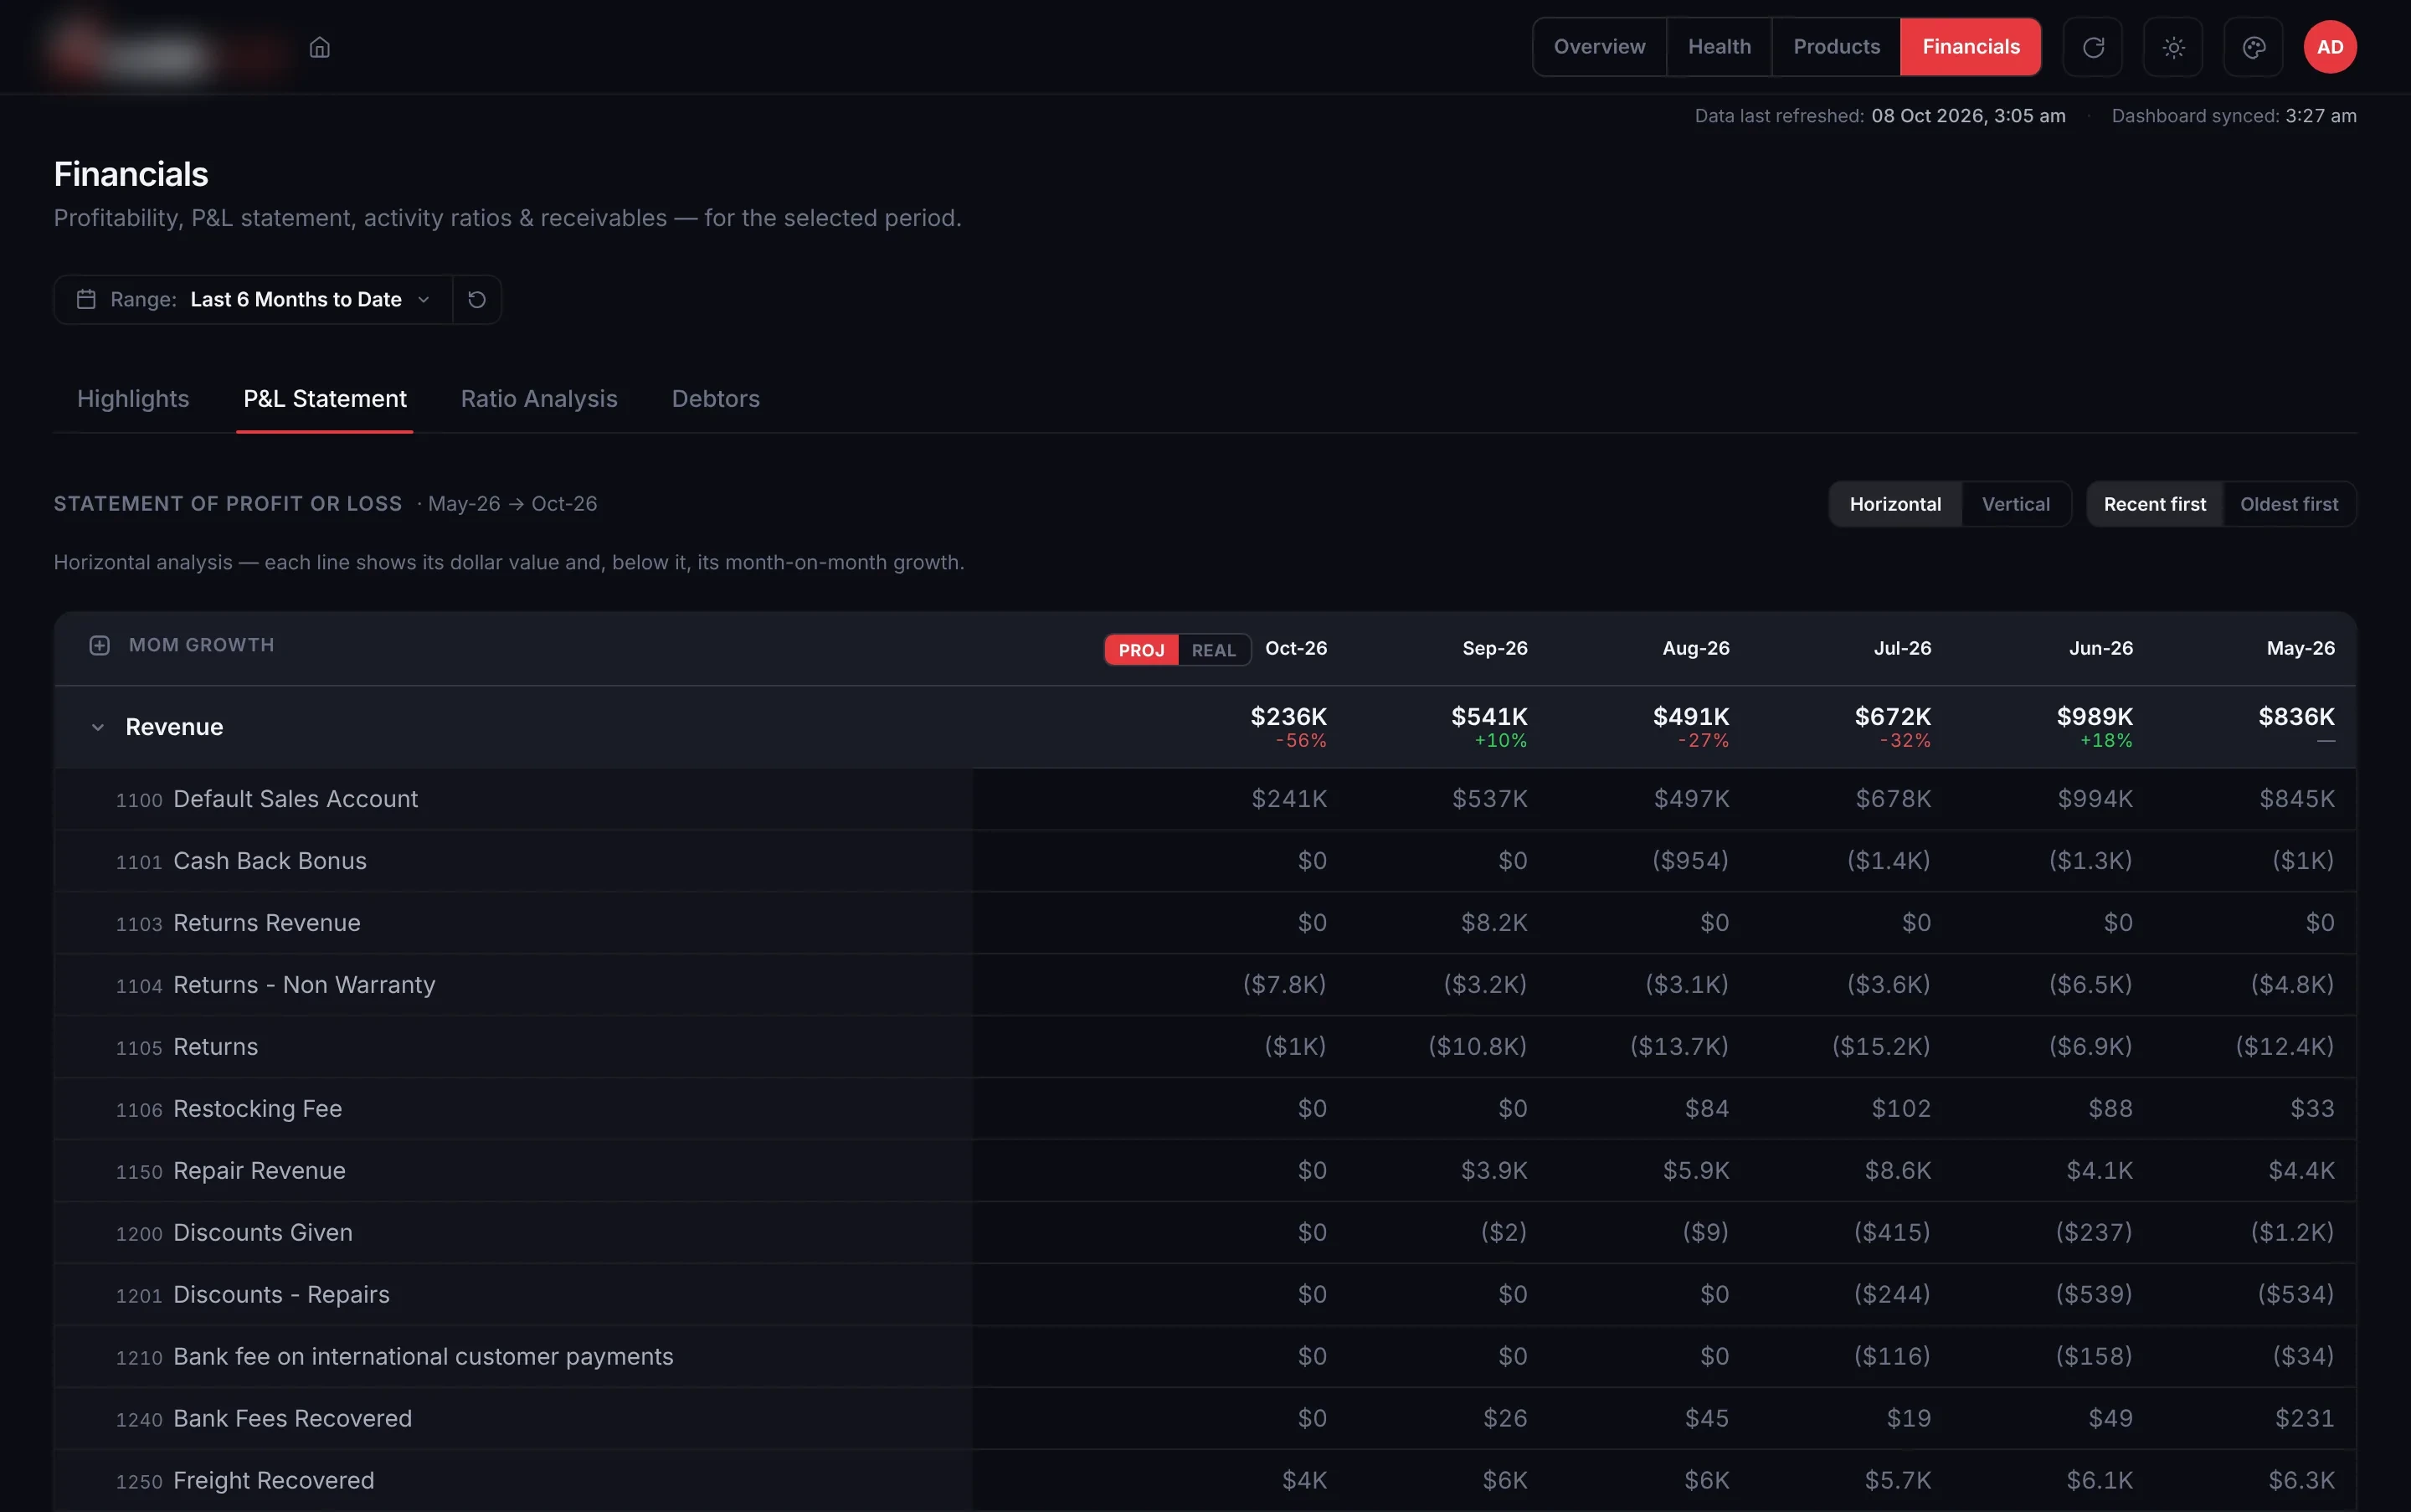The image size is (2411, 1512).
Task: Click Bank Fees Recovered $231 cell
Action: point(2305,1420)
